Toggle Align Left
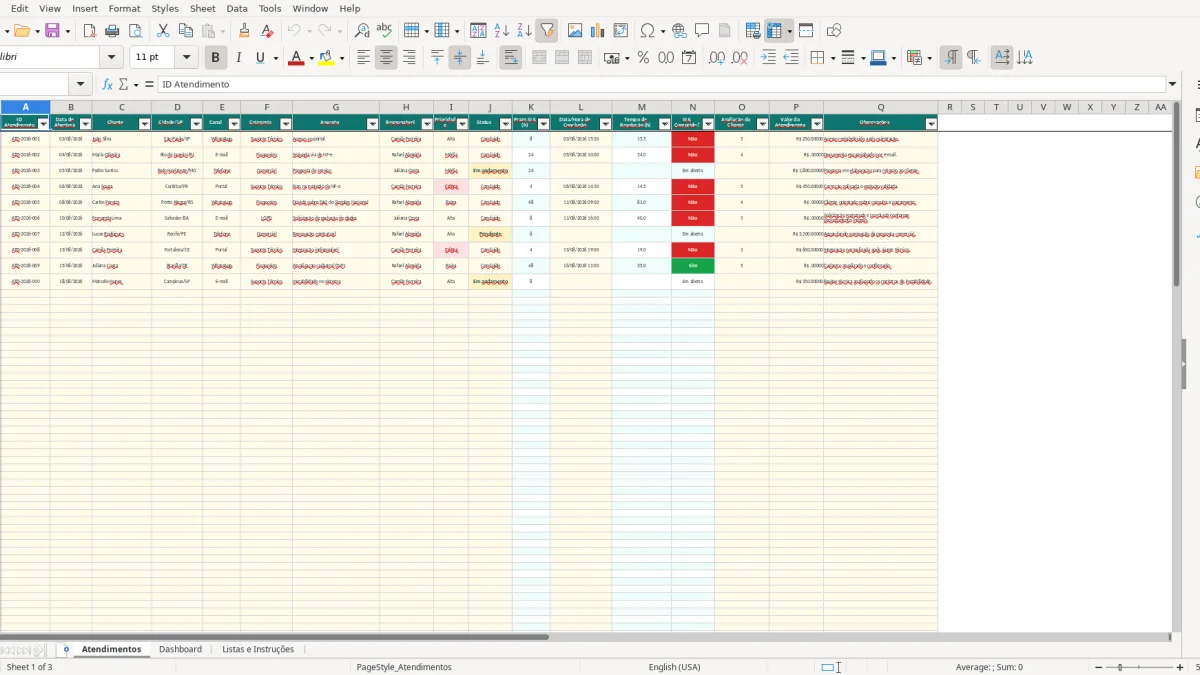Screen dimensions: 1200x675 tap(363, 58)
